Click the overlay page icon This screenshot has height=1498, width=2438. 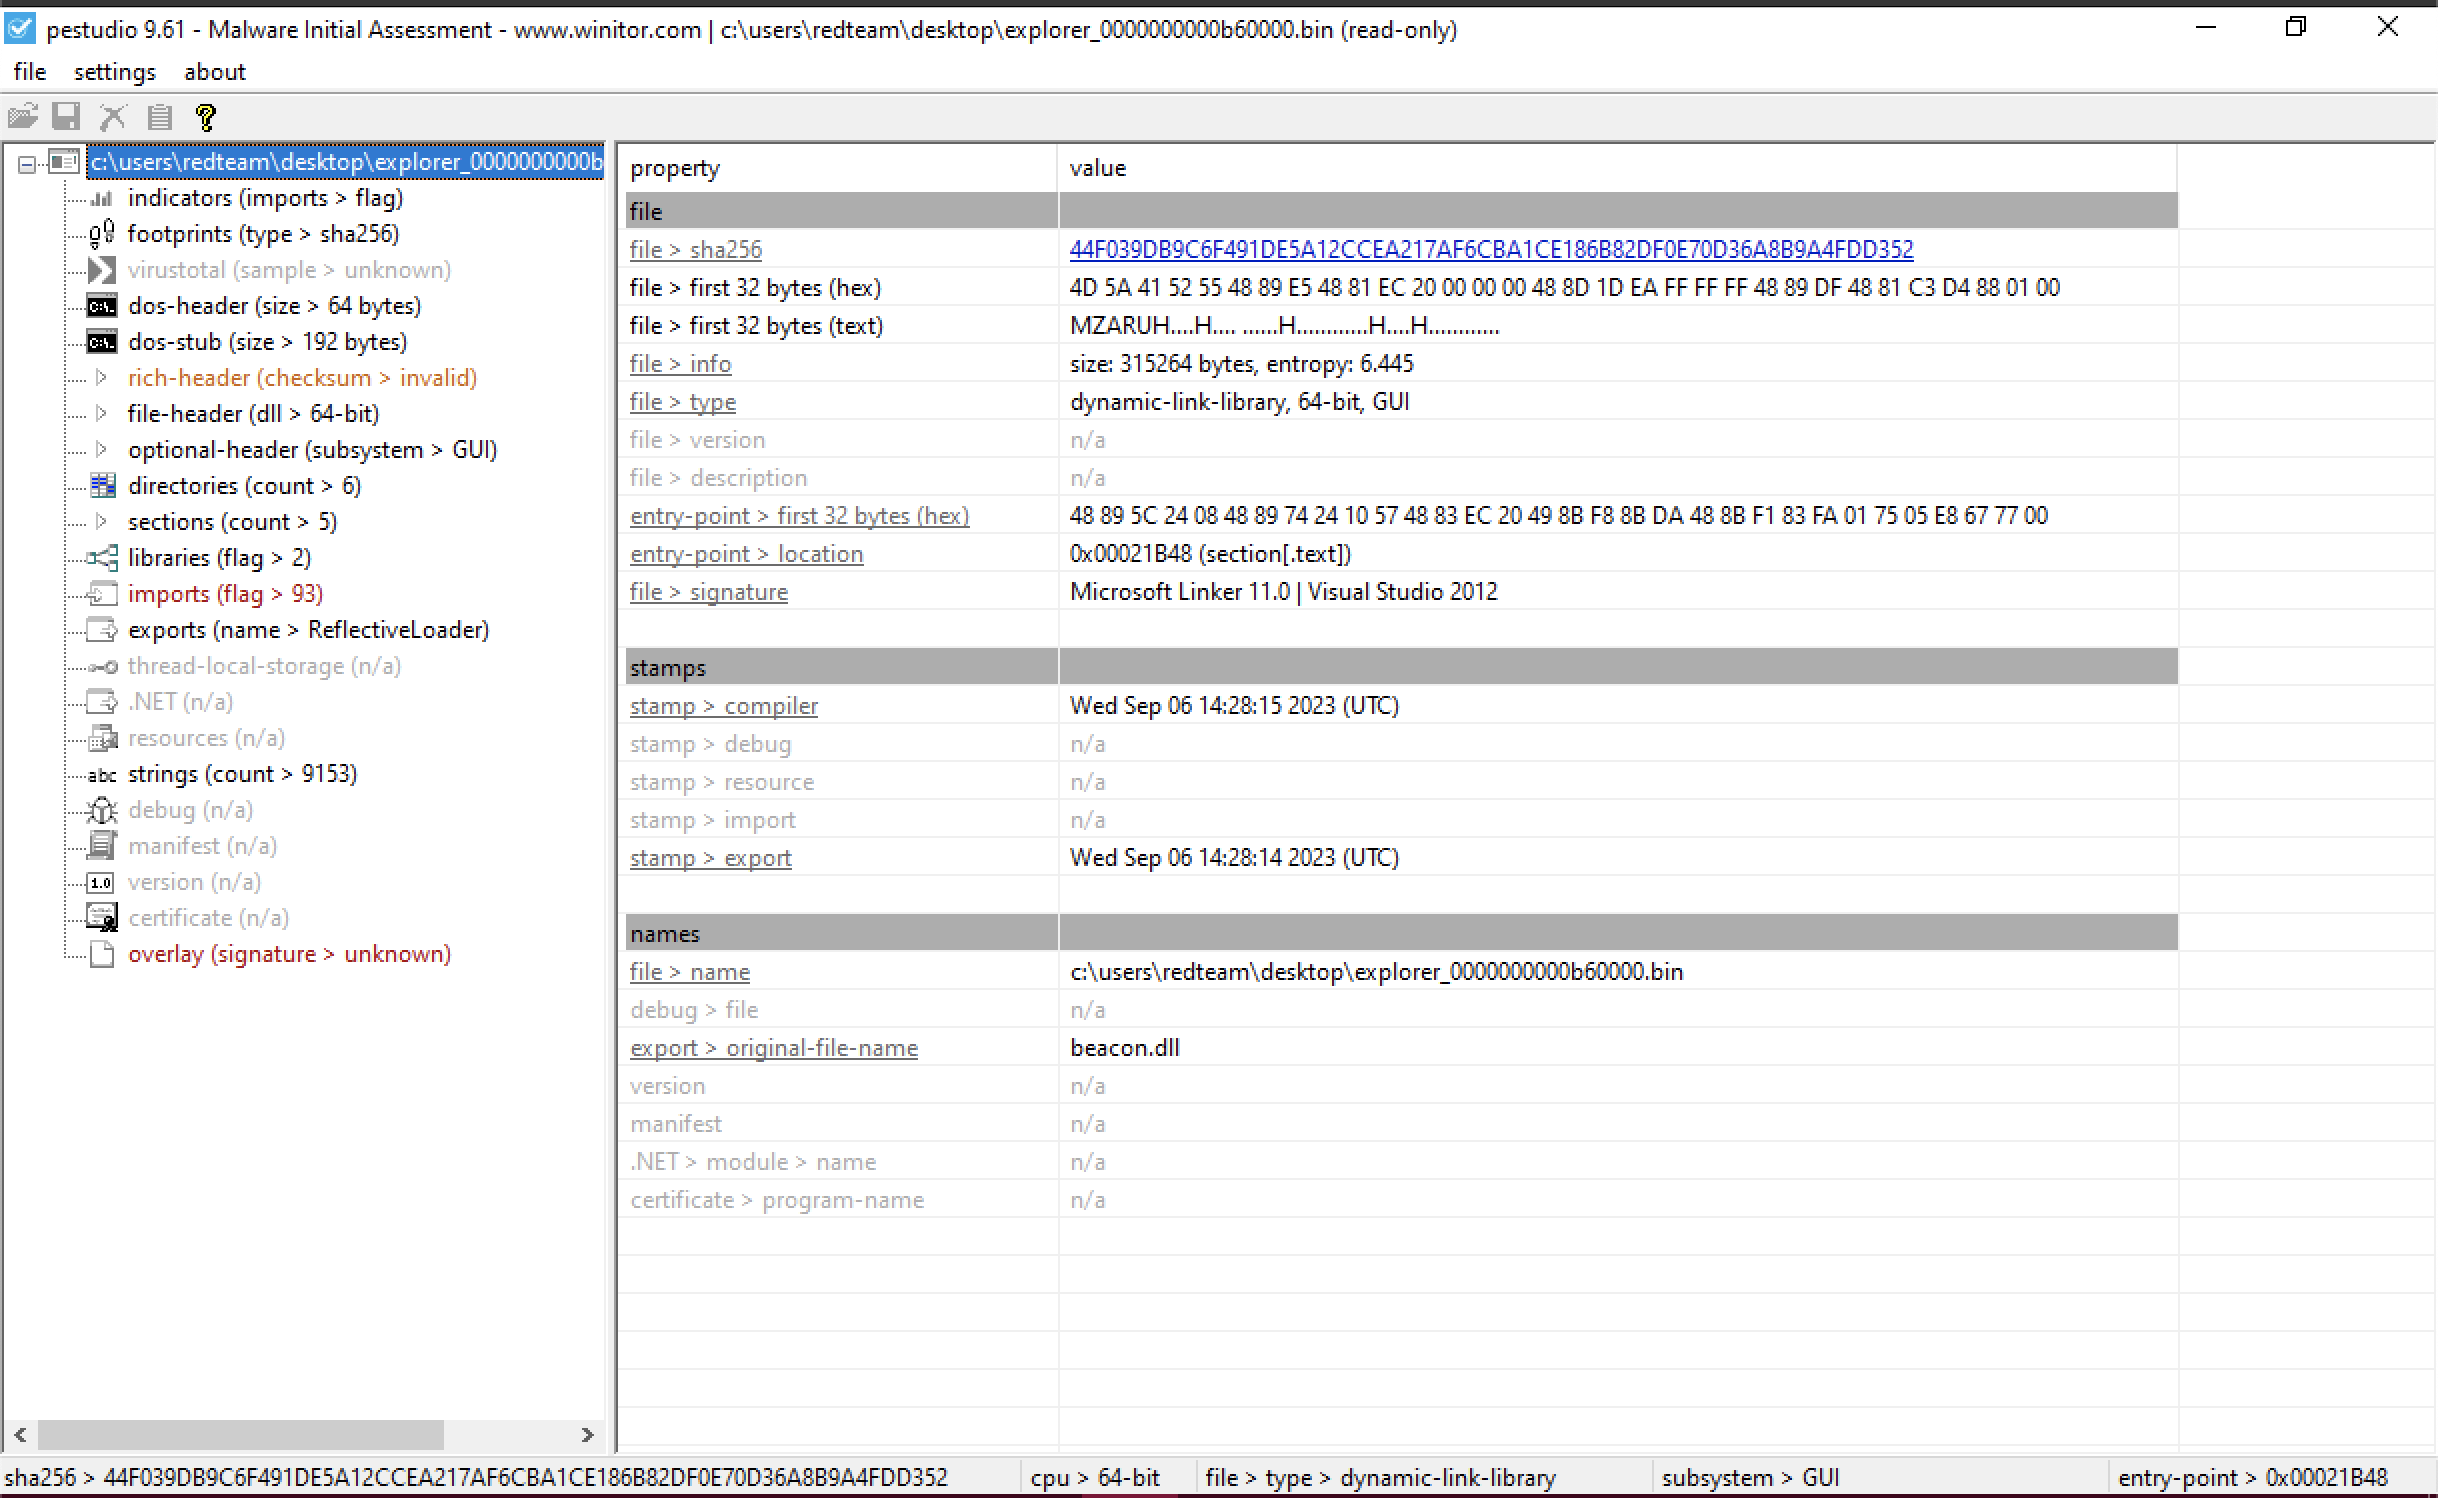(102, 954)
